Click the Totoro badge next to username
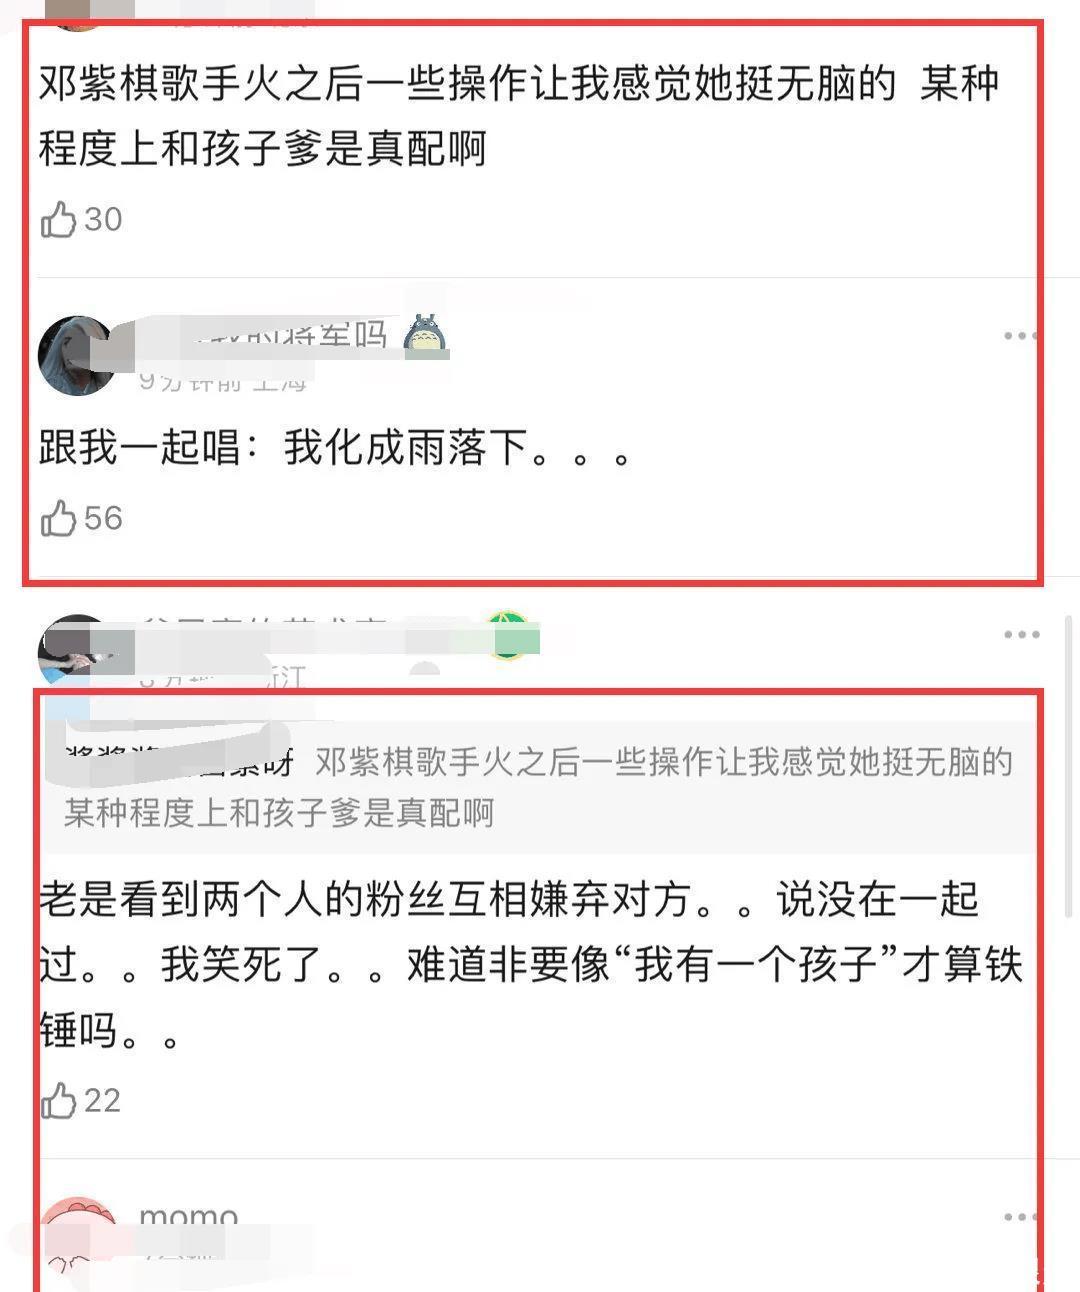The height and width of the screenshot is (1292, 1080). pyautogui.click(x=426, y=336)
